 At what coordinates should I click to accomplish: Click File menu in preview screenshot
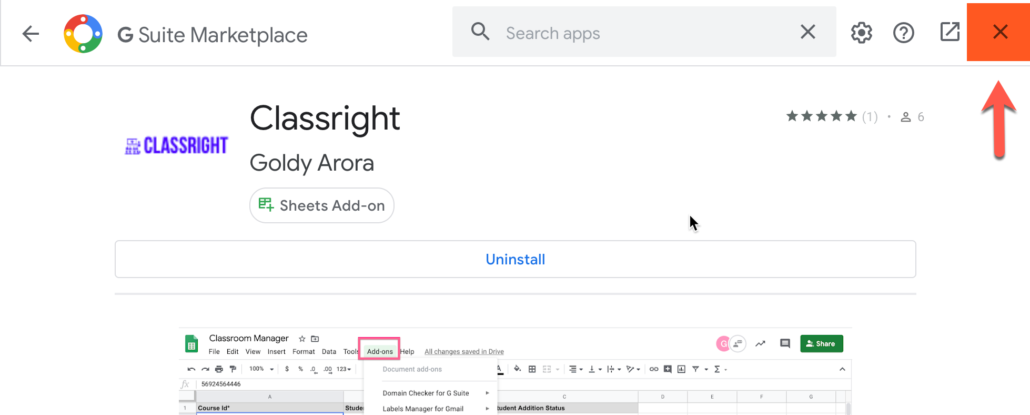pyautogui.click(x=214, y=351)
